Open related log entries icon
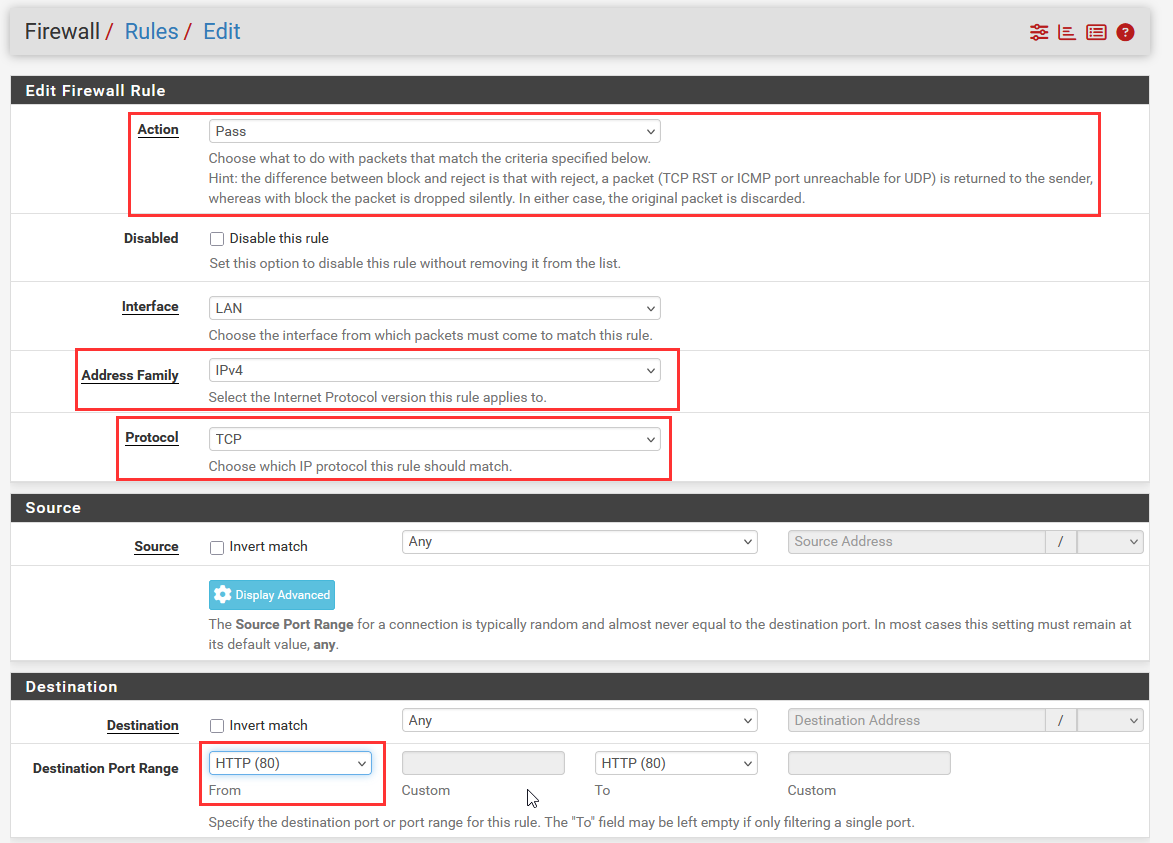The image size is (1173, 843). pyautogui.click(x=1096, y=32)
